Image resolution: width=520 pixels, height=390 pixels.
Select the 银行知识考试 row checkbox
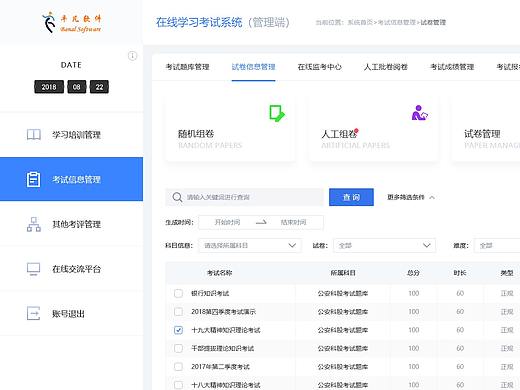(178, 293)
